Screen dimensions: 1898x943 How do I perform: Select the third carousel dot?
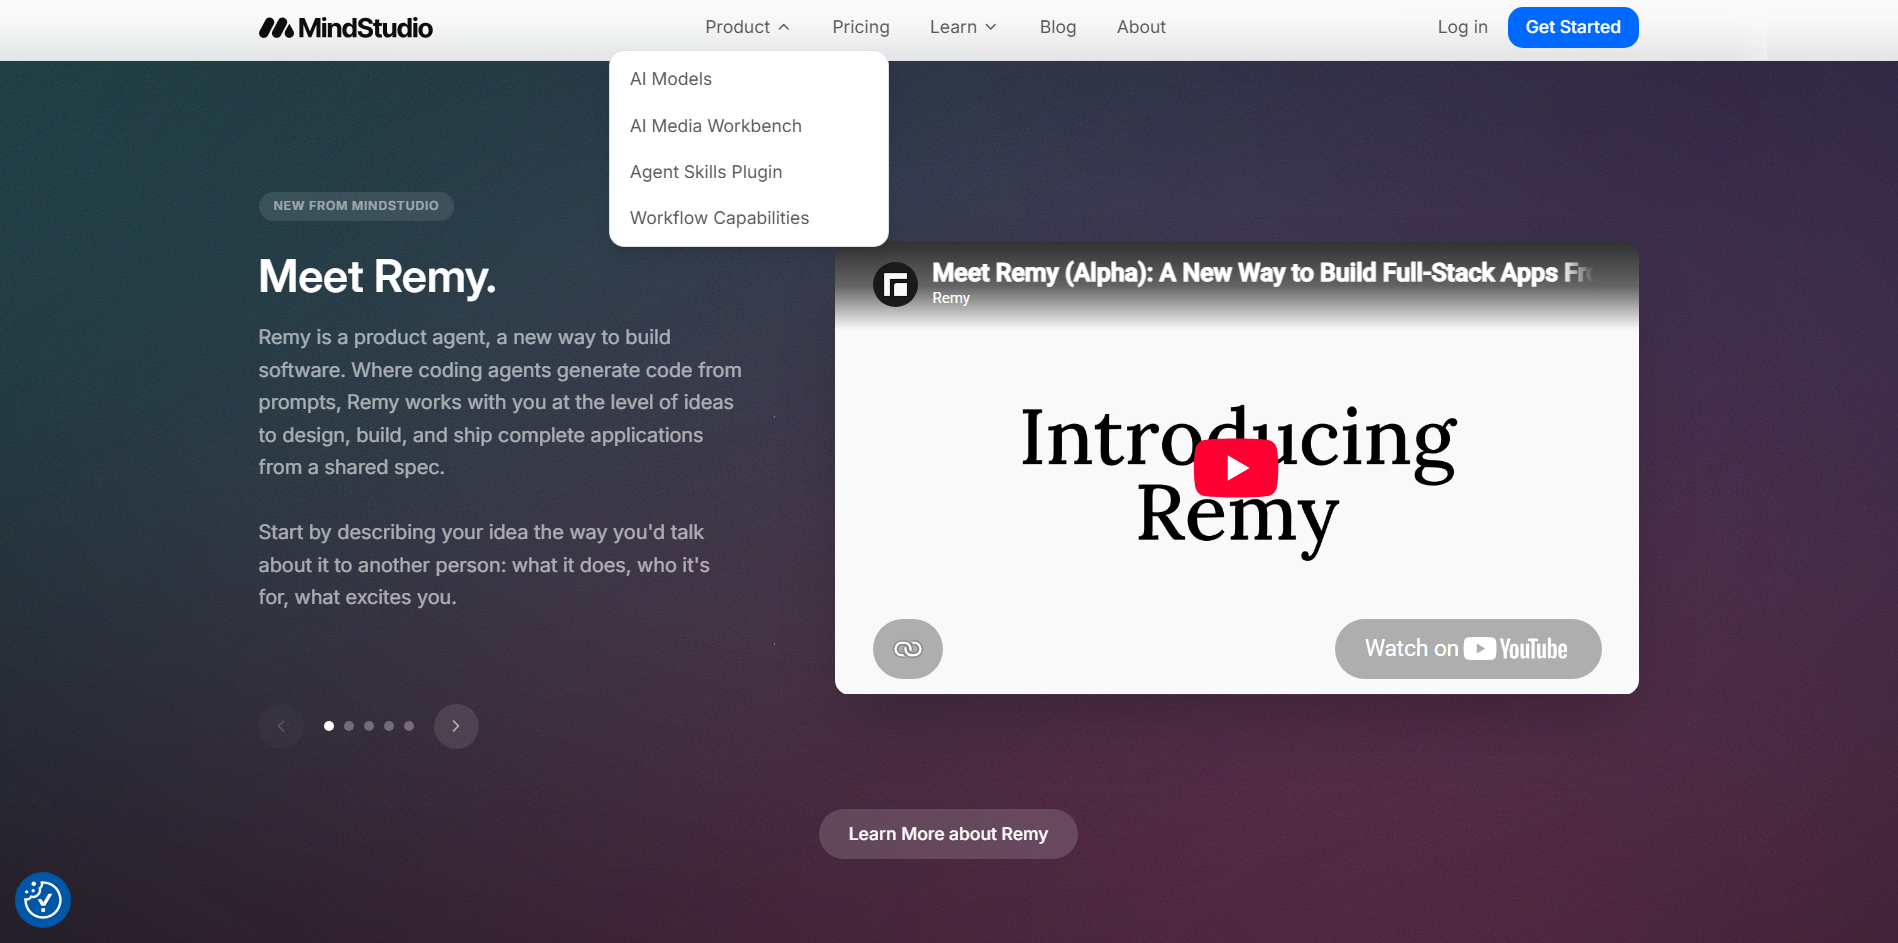pyautogui.click(x=369, y=726)
